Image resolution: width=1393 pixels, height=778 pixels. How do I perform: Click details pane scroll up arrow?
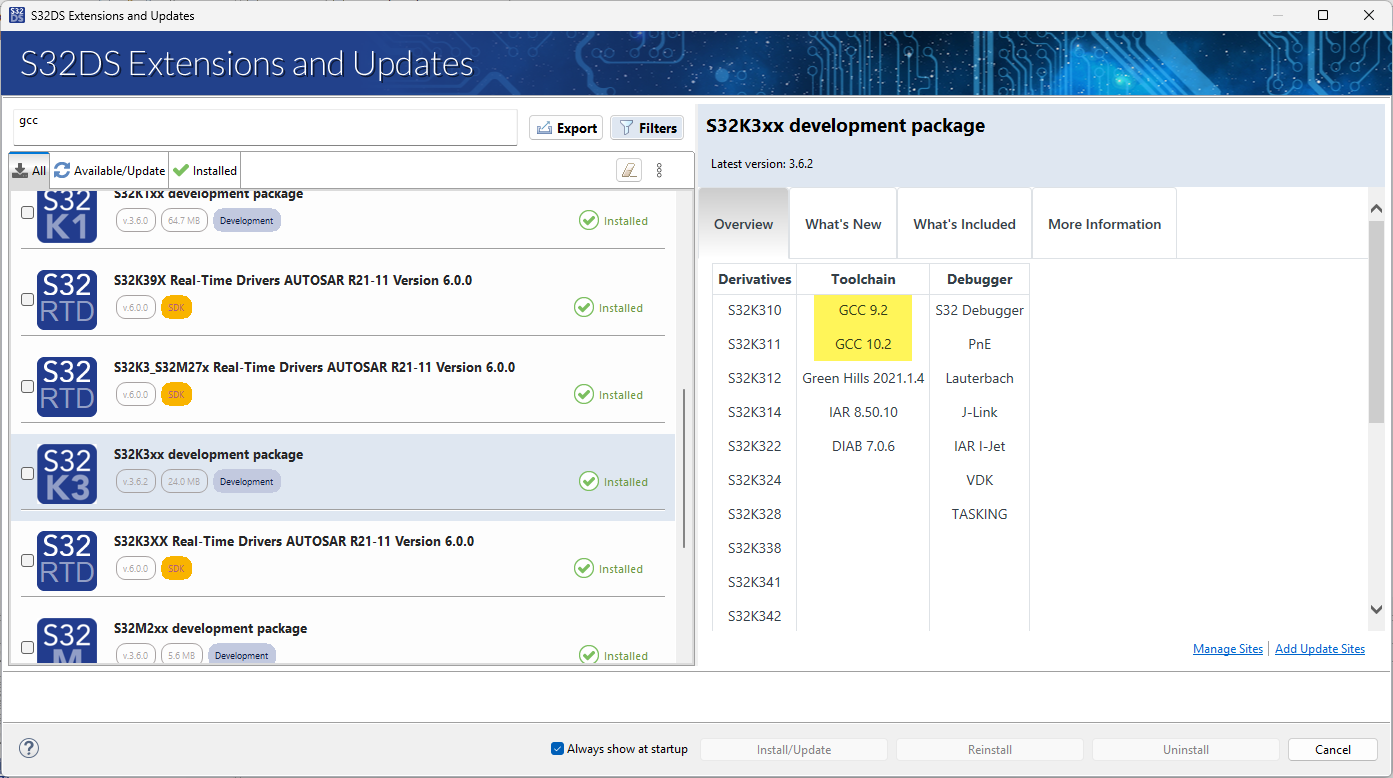[1377, 207]
